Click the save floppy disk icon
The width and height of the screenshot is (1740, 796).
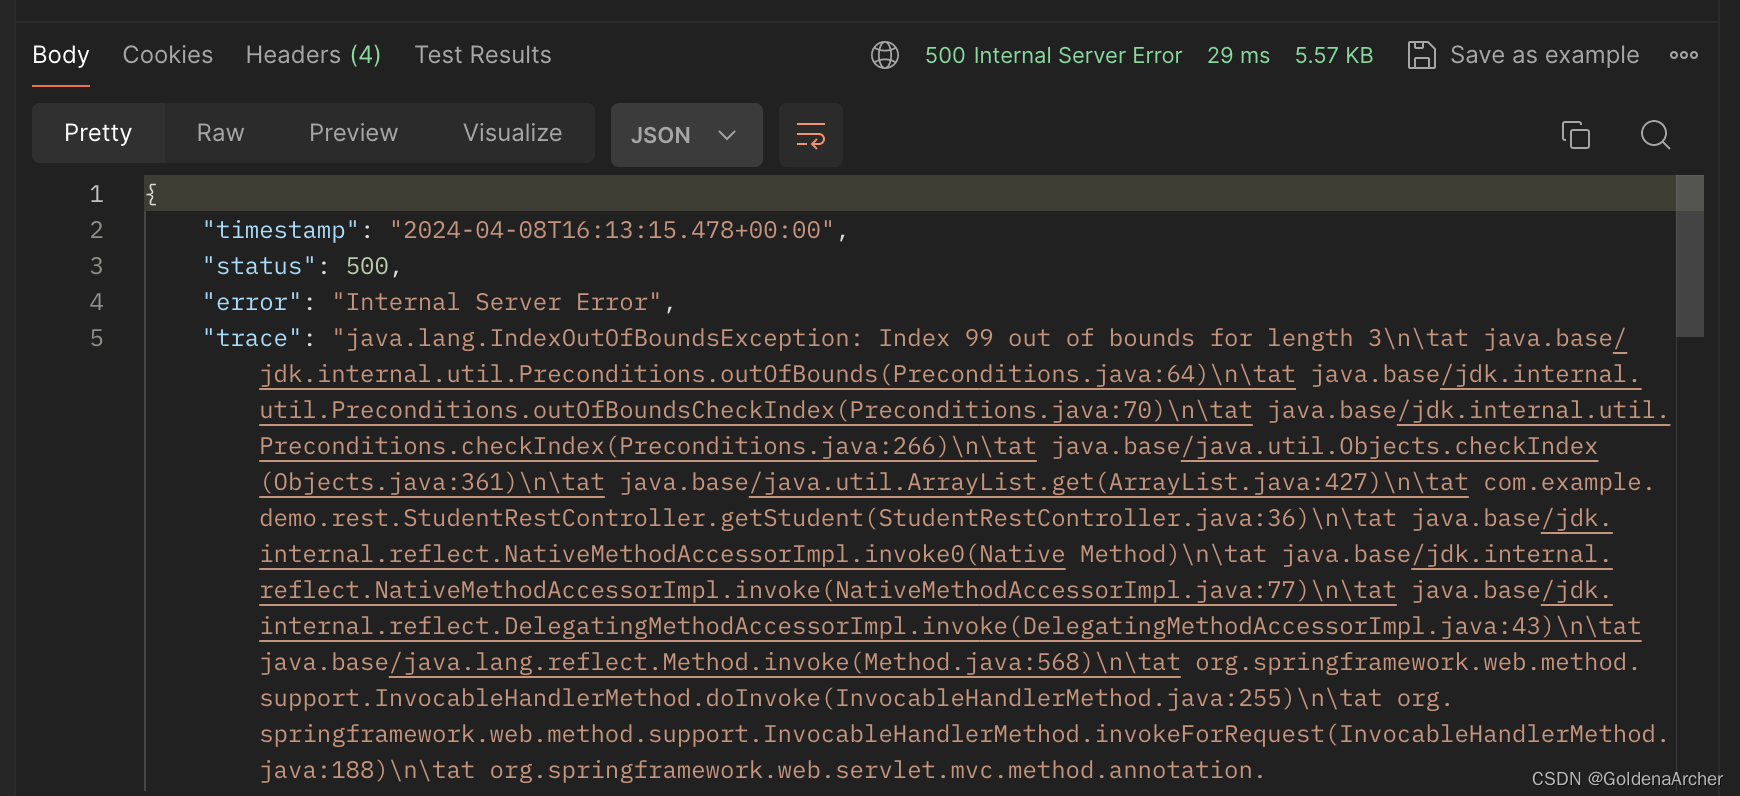(x=1421, y=55)
